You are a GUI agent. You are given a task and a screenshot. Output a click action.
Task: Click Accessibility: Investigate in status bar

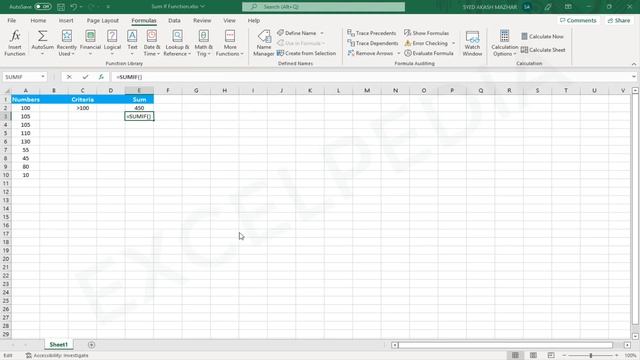[57, 356]
